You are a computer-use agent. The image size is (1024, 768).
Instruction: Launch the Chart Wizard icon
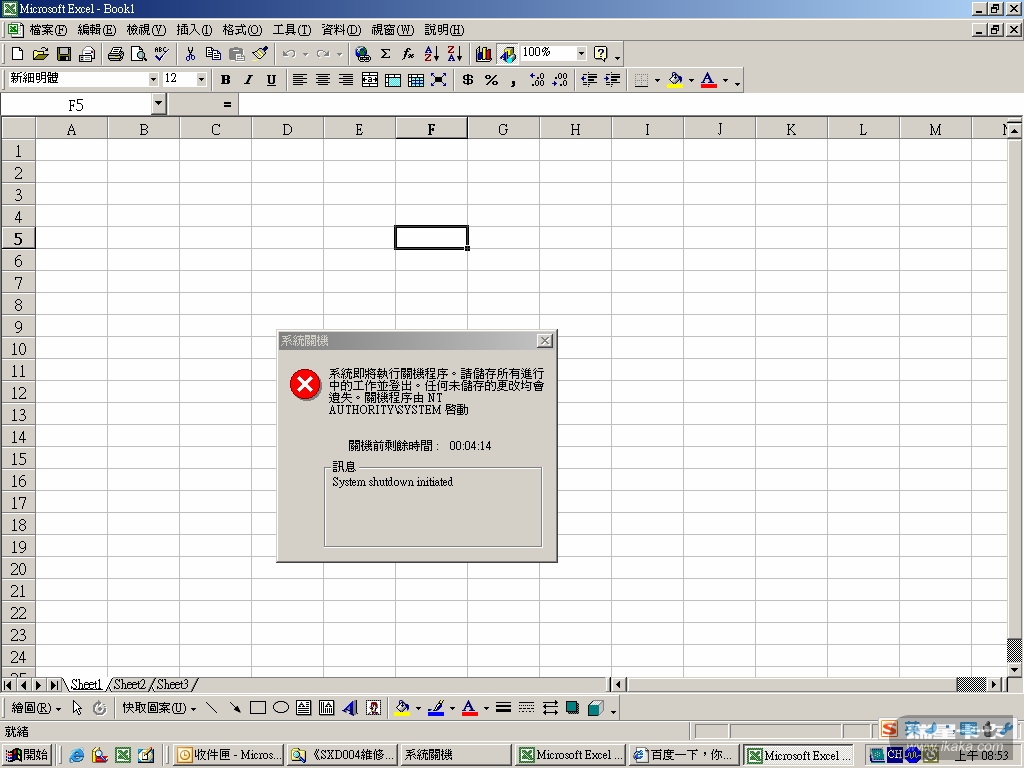[484, 54]
